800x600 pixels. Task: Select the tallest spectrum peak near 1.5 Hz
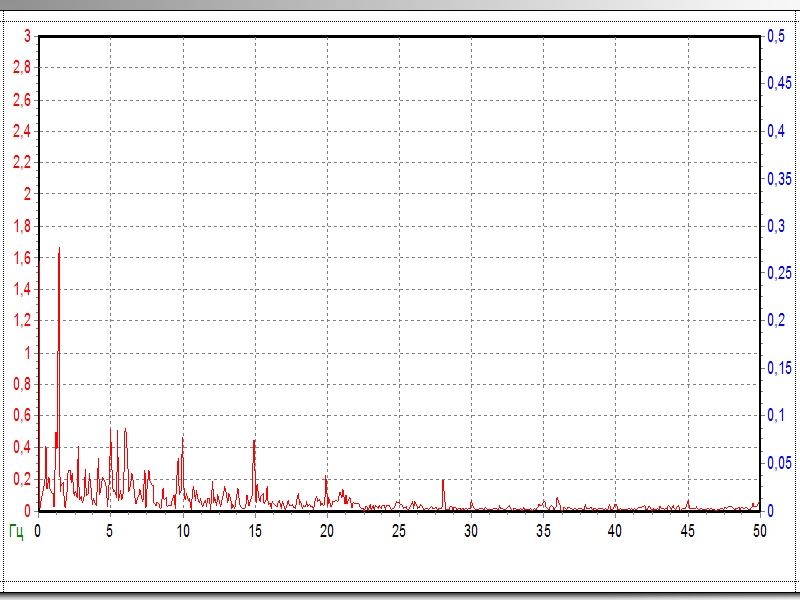pyautogui.click(x=59, y=378)
